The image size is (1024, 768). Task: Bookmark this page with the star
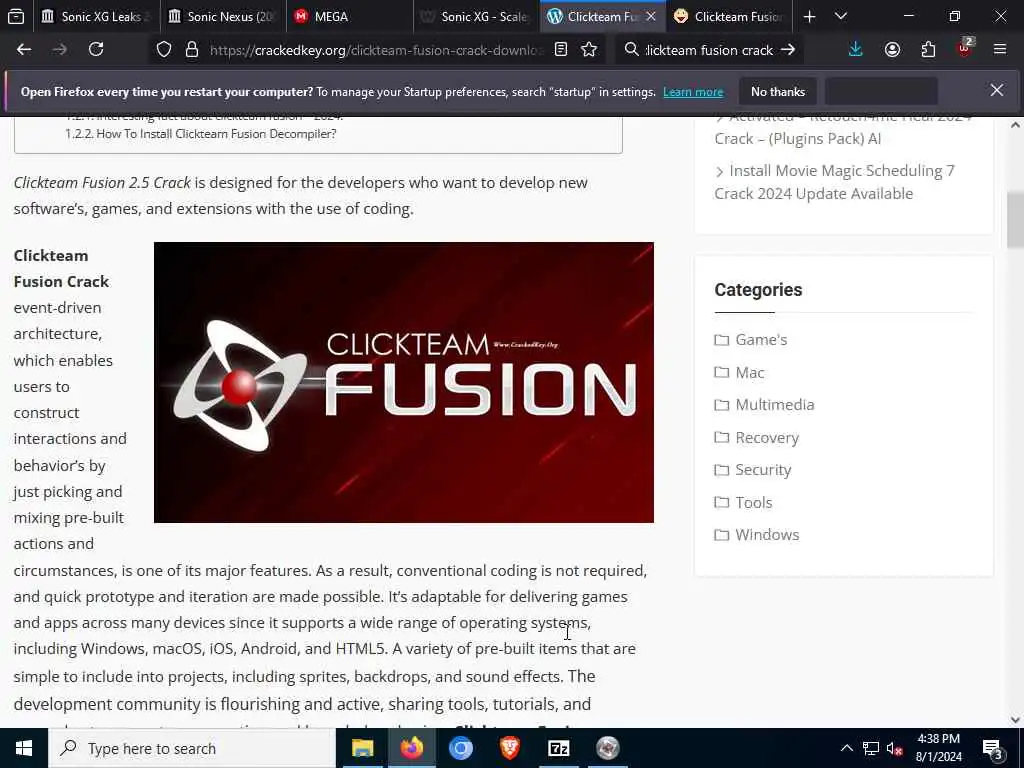point(589,50)
